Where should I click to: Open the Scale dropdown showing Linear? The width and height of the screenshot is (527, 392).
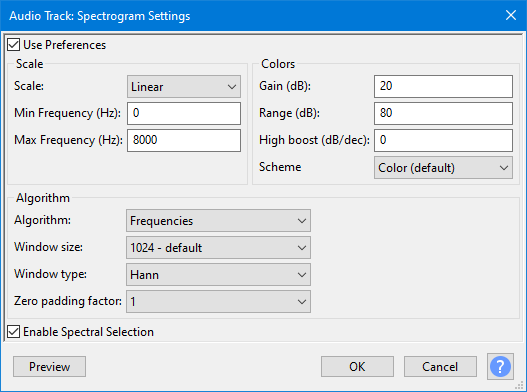tap(184, 86)
